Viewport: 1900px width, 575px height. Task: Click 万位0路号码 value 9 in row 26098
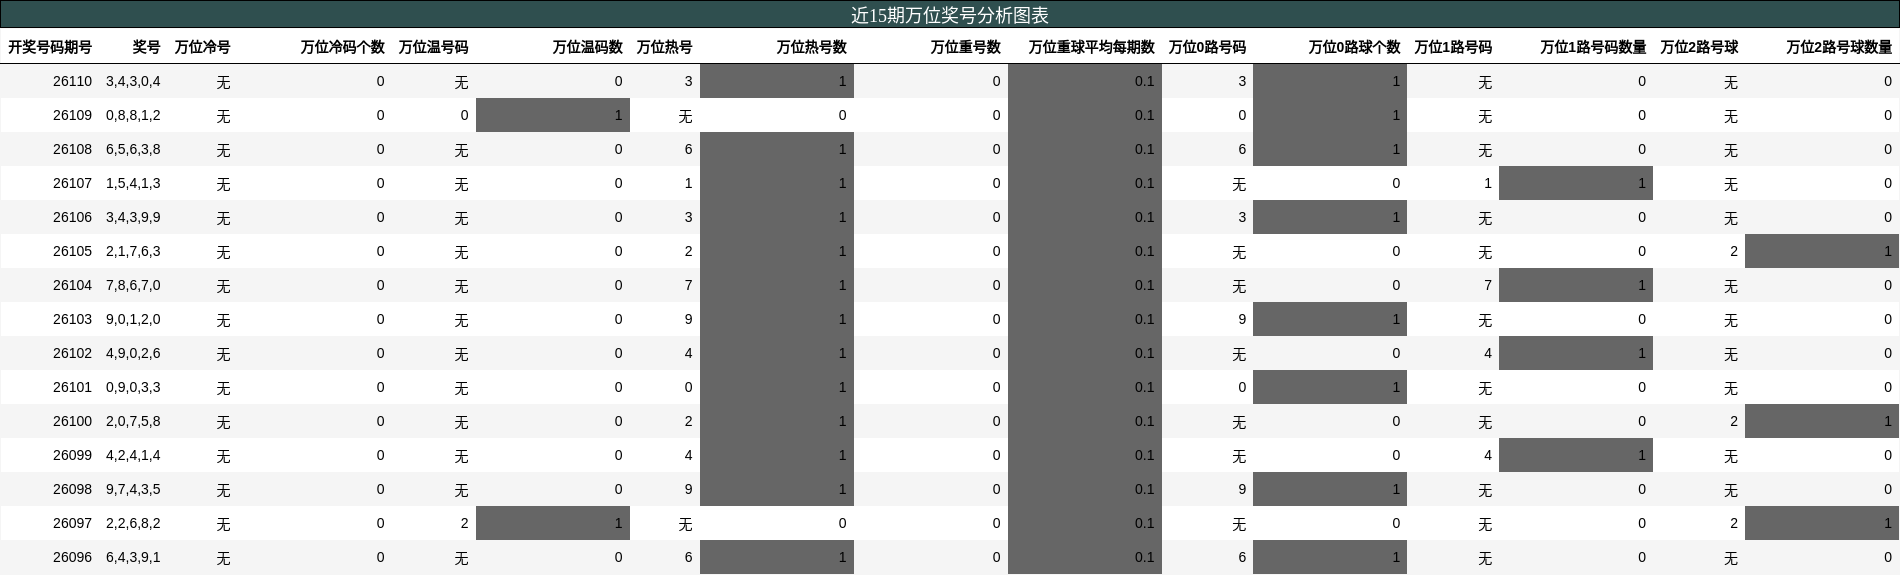coord(1242,489)
